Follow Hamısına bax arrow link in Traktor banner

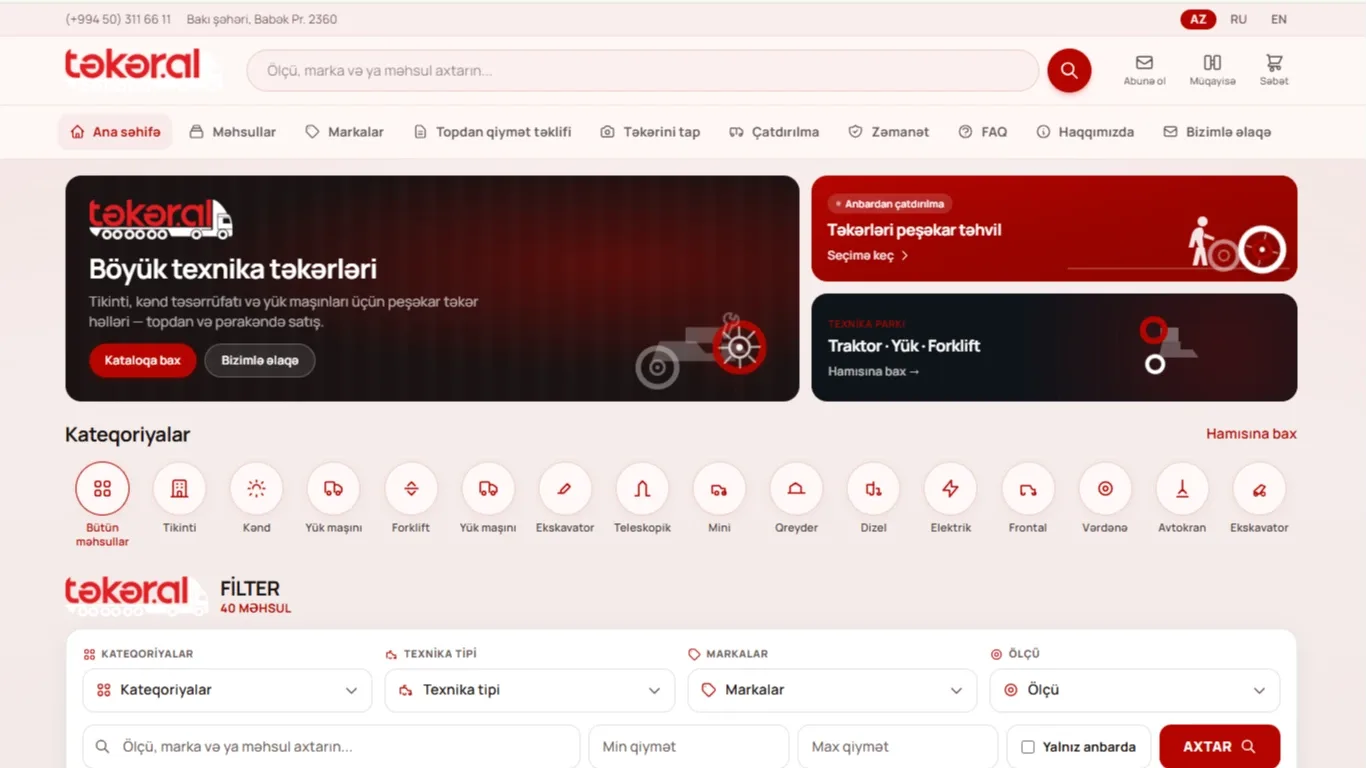click(874, 371)
